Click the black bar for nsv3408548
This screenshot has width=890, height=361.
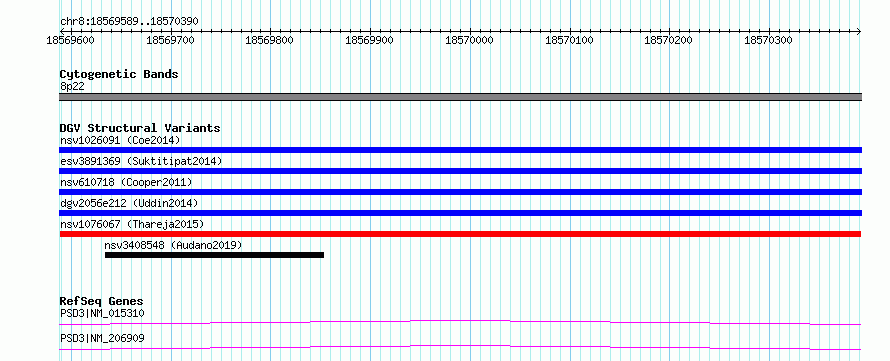(x=215, y=255)
